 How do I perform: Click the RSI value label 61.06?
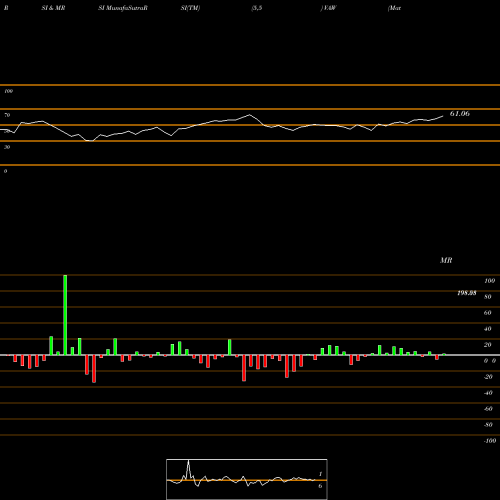point(460,114)
